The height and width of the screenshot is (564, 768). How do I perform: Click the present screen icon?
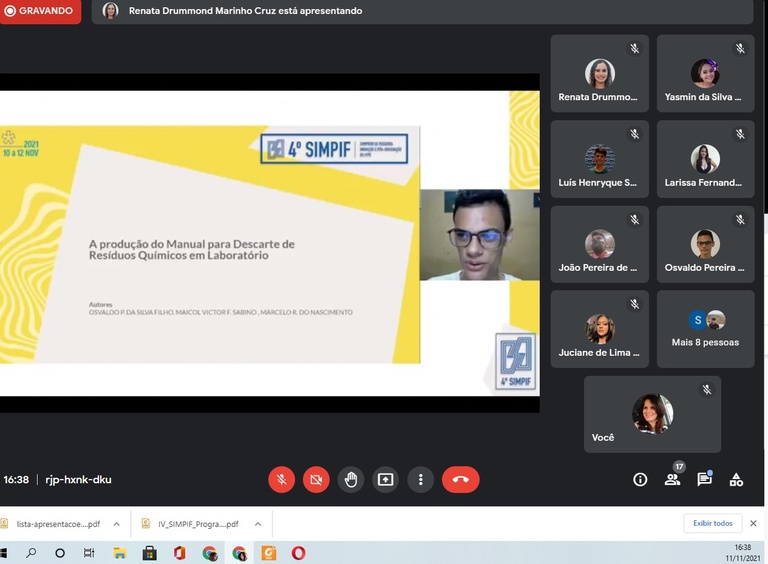pyautogui.click(x=386, y=480)
